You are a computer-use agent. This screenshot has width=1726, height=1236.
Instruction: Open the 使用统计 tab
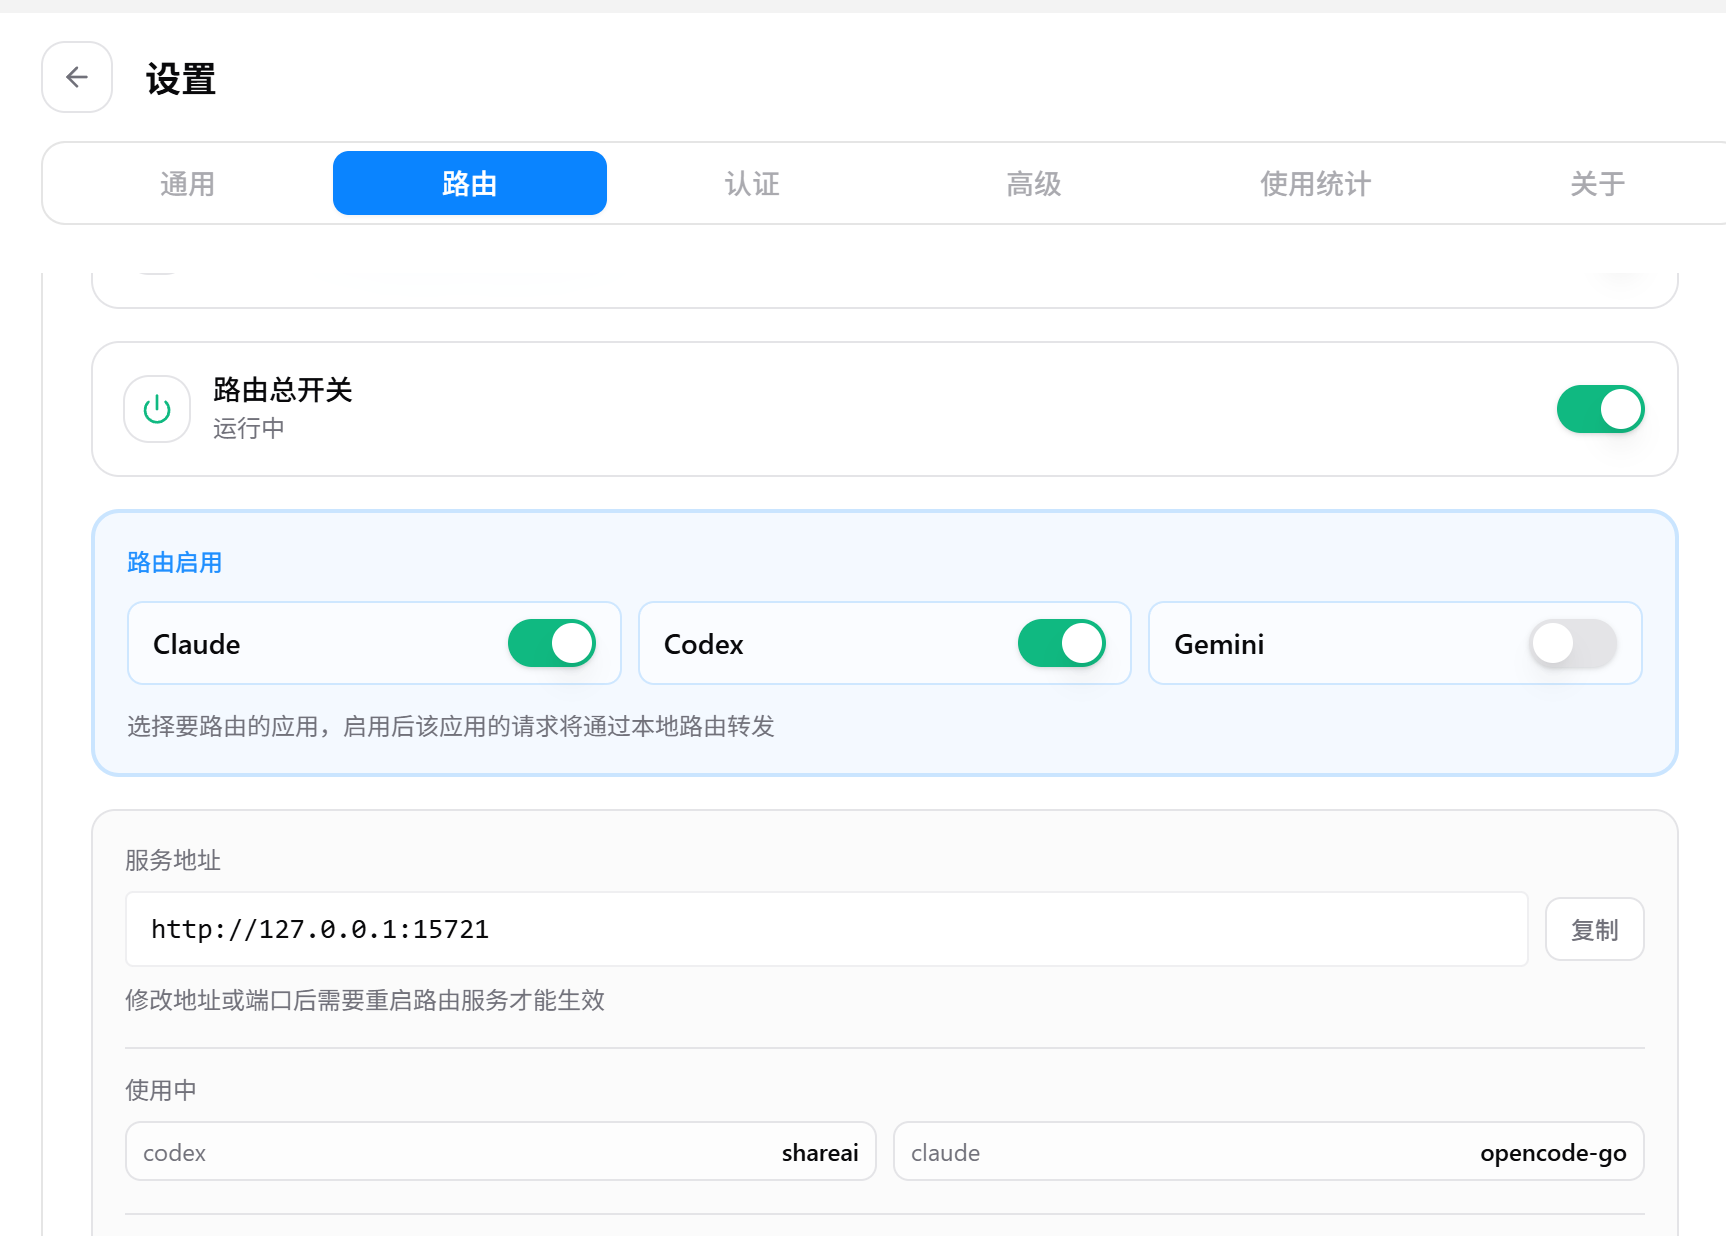point(1316,183)
